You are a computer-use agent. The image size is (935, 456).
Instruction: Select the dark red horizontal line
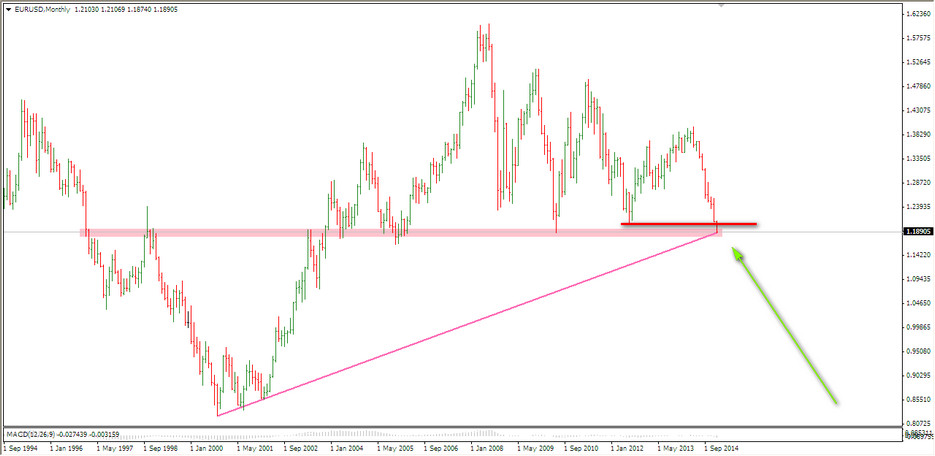point(687,223)
